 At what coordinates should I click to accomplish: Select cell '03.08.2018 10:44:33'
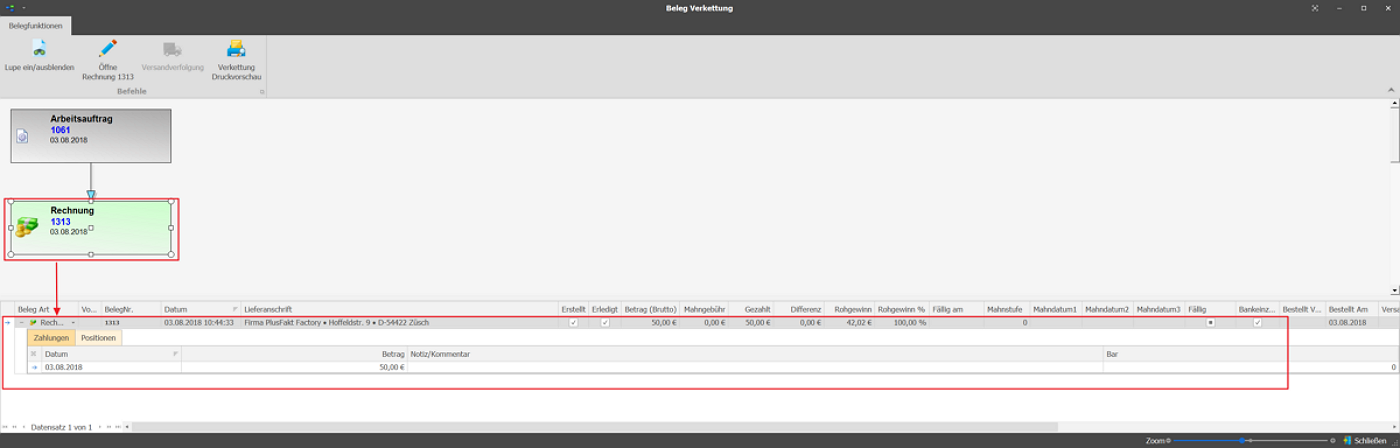pyautogui.click(x=199, y=323)
